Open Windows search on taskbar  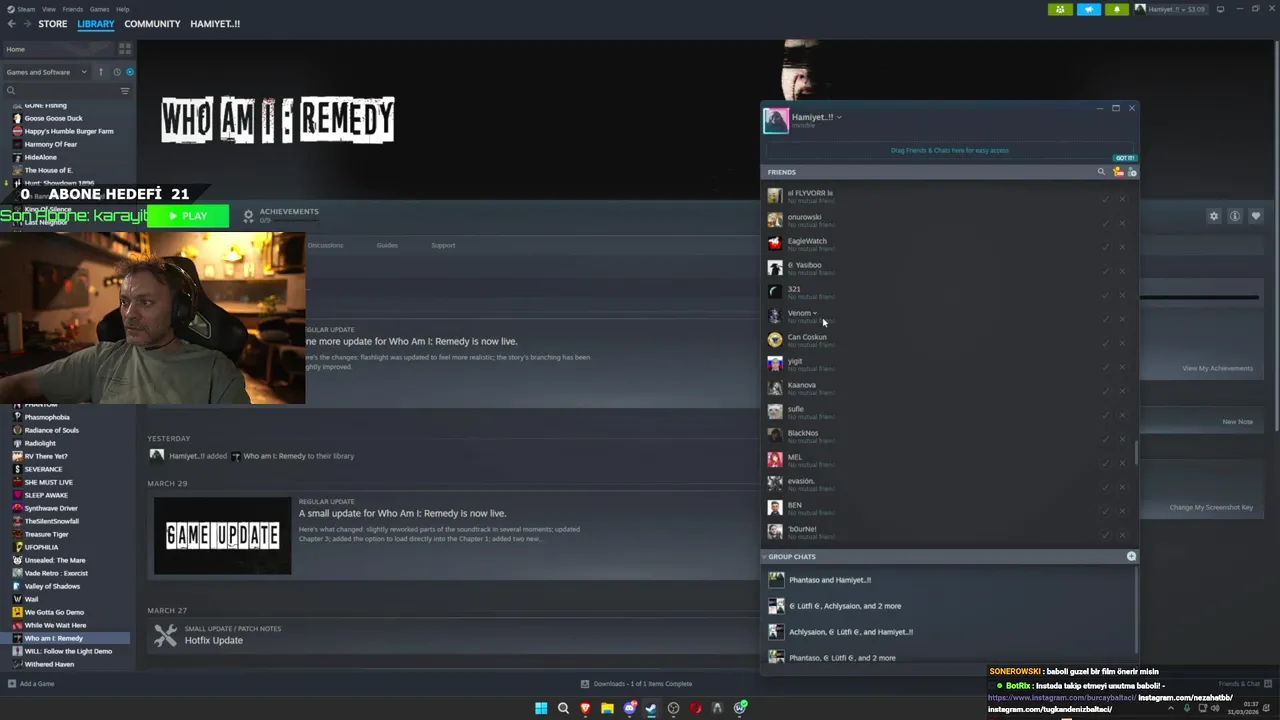[x=563, y=708]
